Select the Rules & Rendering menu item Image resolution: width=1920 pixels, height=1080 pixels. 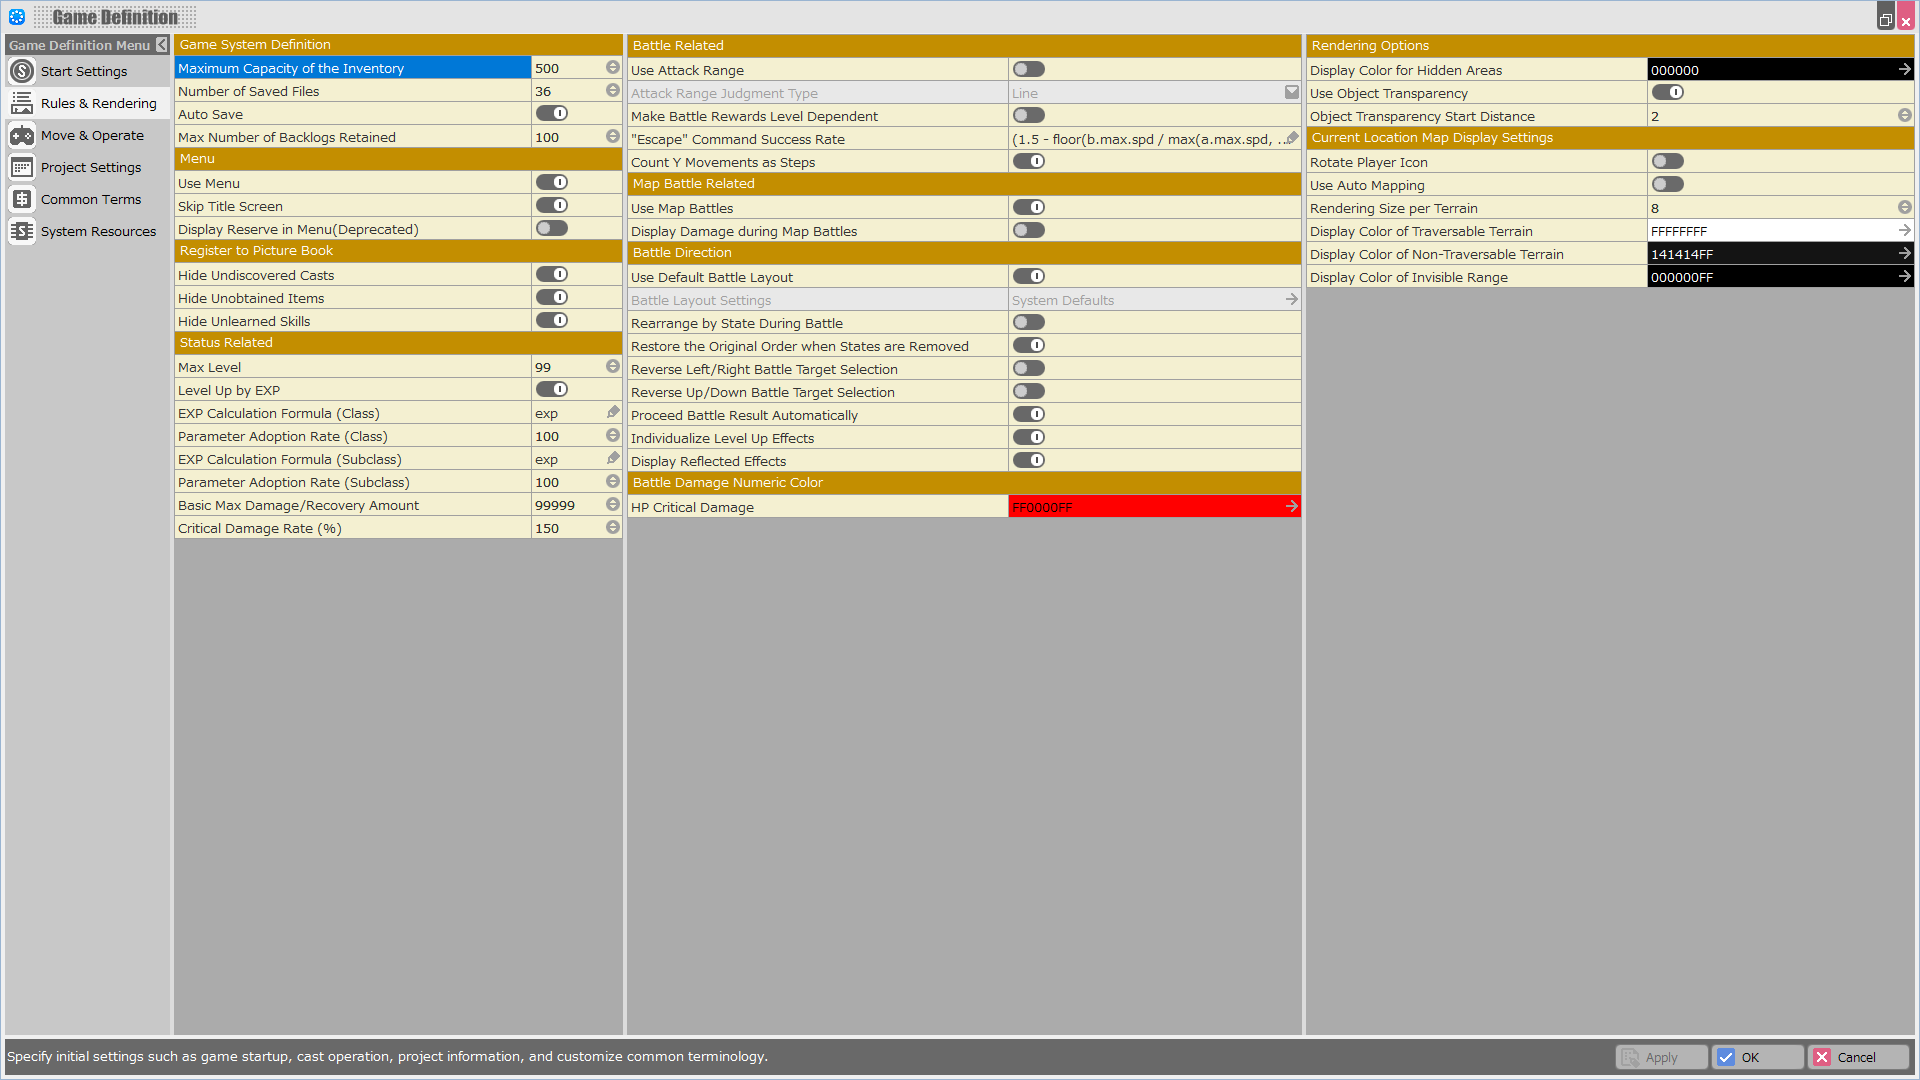[x=98, y=103]
